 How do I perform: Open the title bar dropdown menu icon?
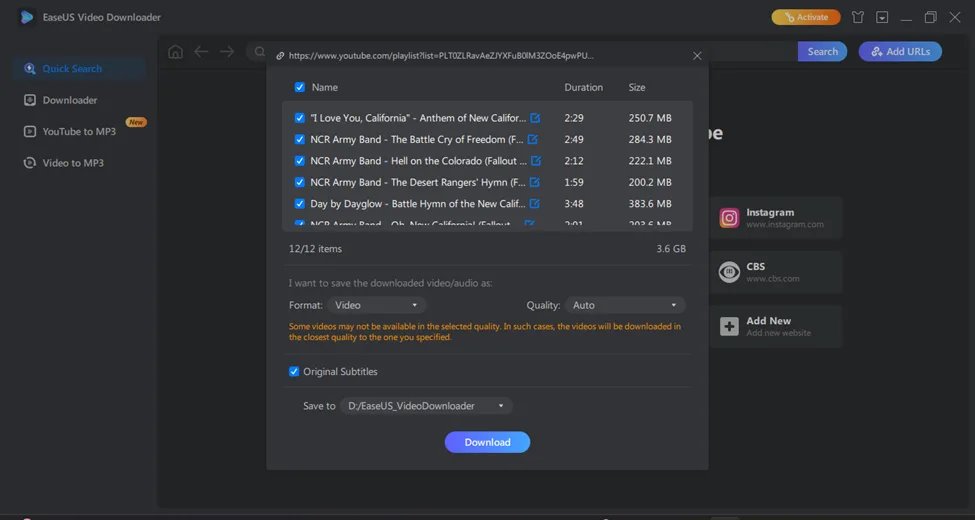(x=882, y=17)
